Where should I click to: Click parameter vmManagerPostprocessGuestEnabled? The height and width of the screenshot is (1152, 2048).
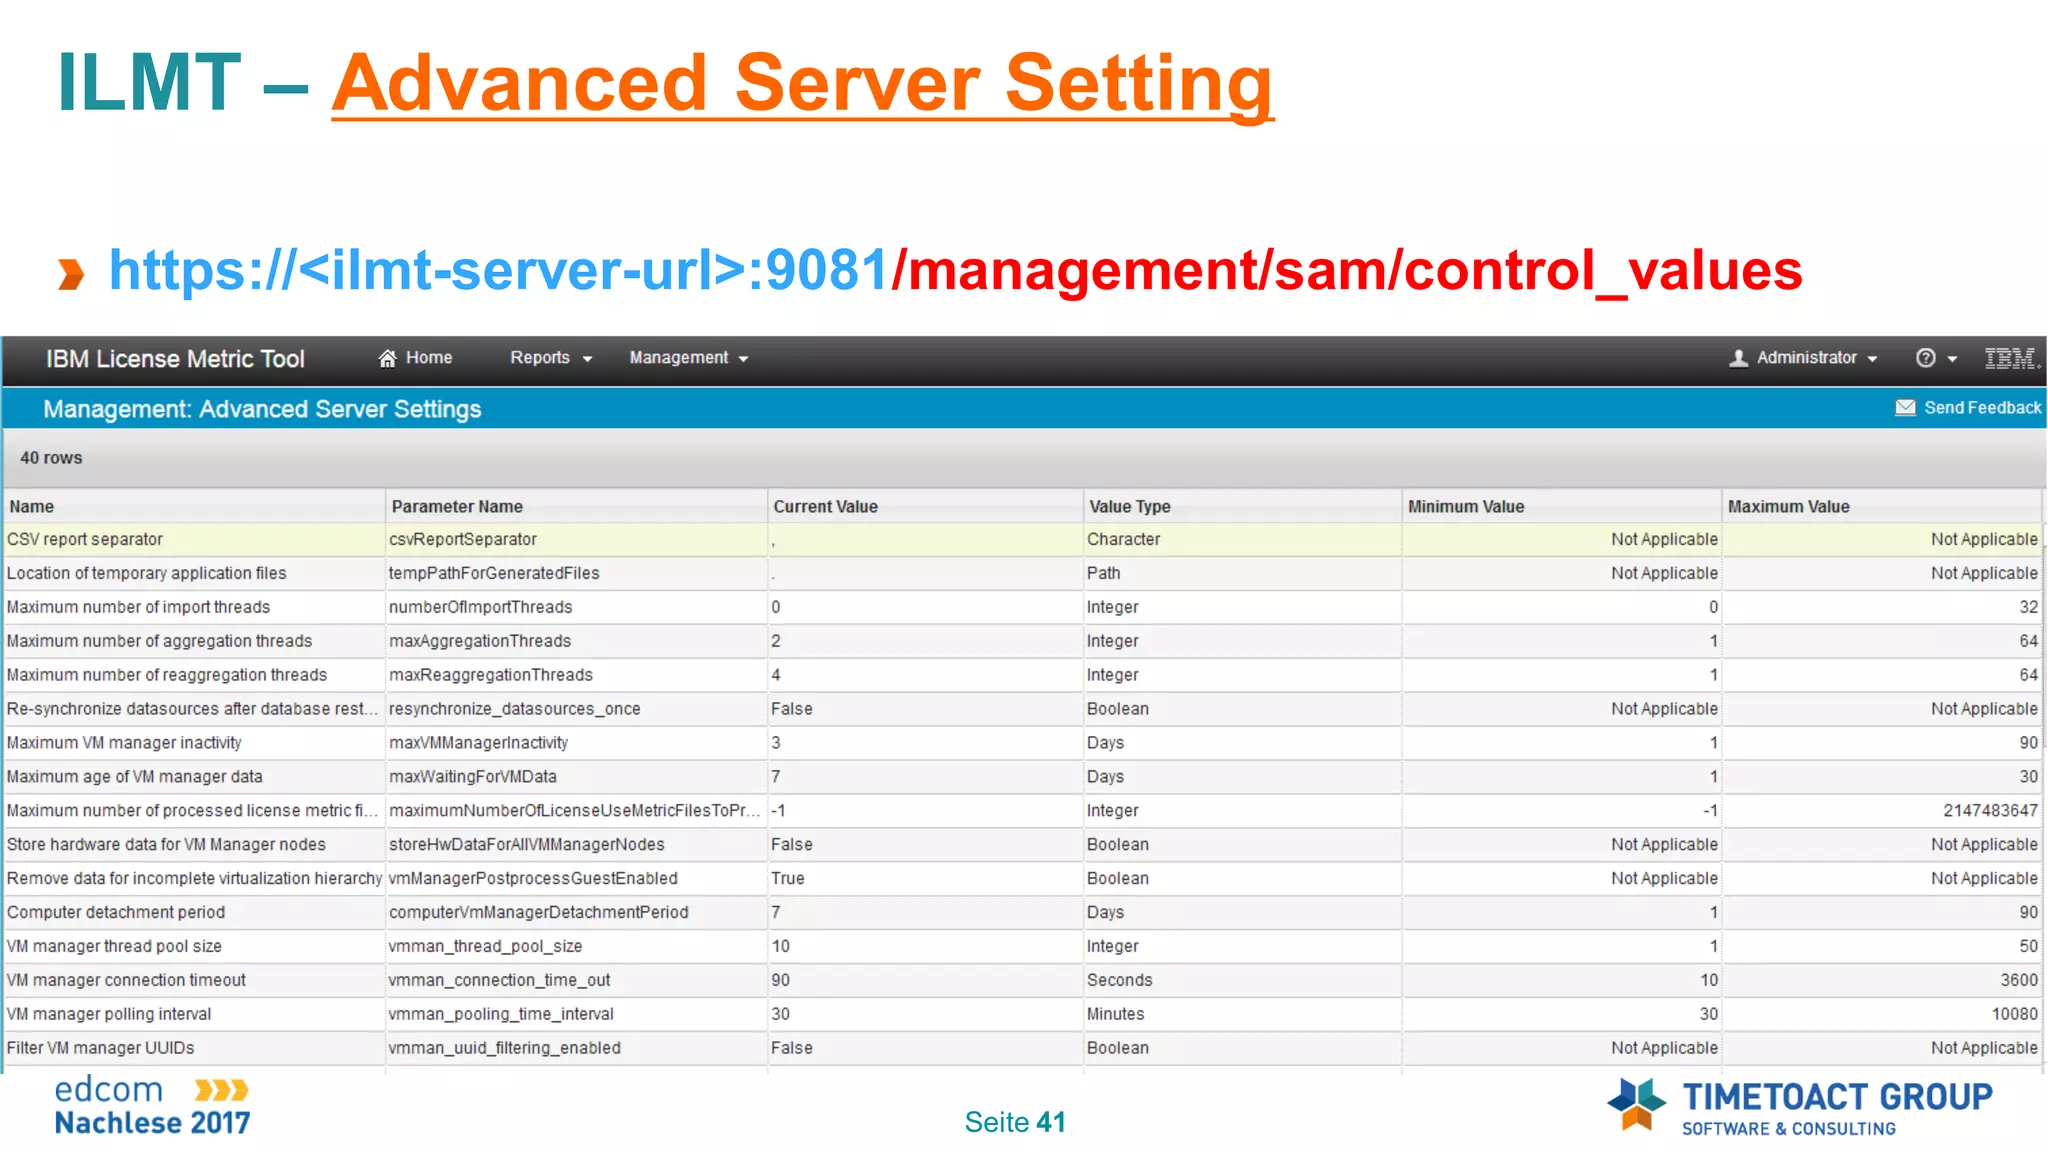click(533, 879)
